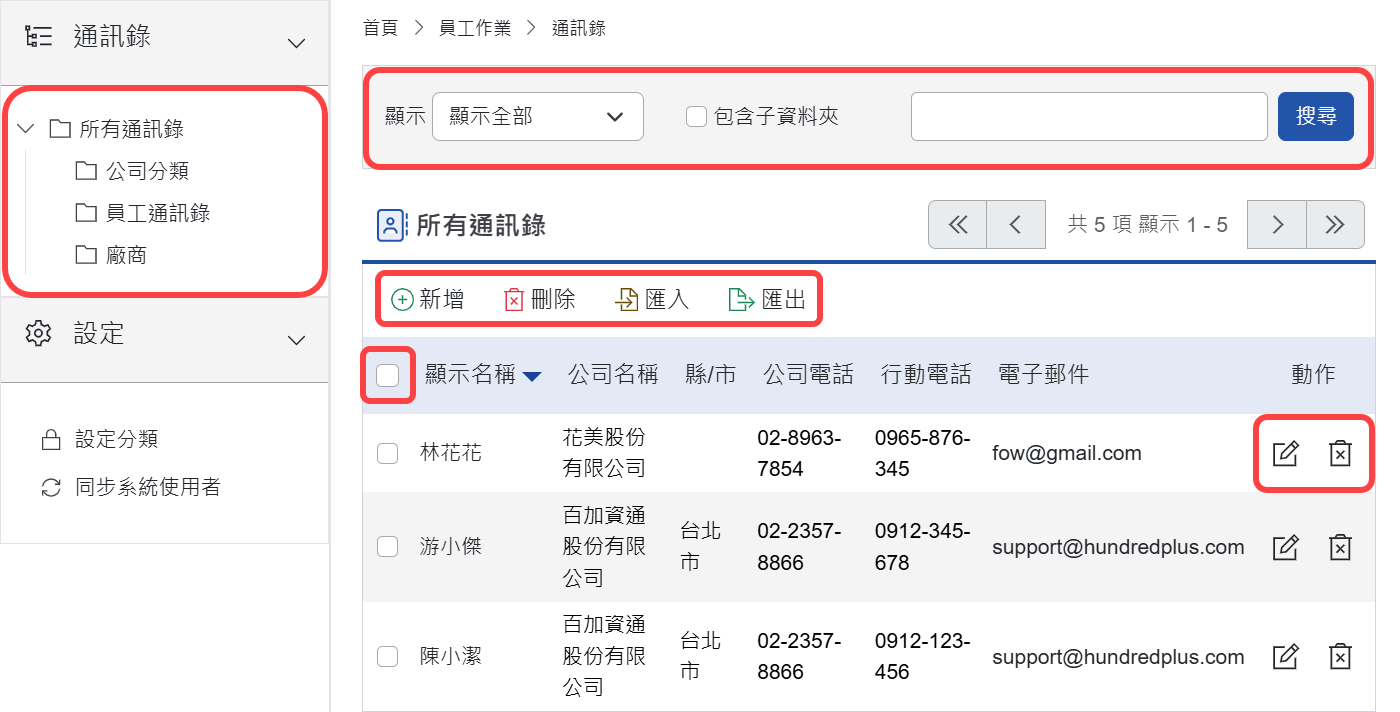Screen dimensions: 1400x712
Task: Go to last page of results
Action: click(x=1335, y=225)
